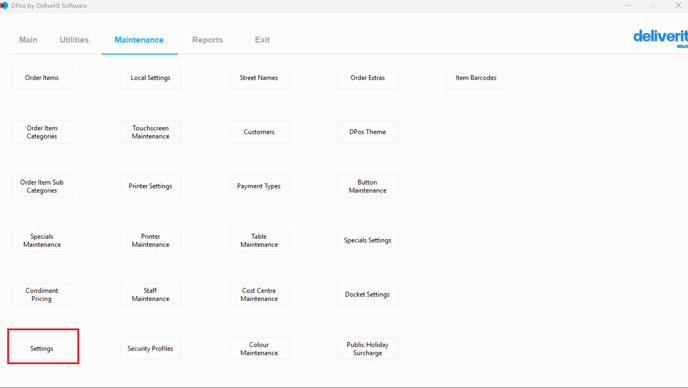Open Colour Maintenance
Screen dimensions: 688x388
pos(259,348)
